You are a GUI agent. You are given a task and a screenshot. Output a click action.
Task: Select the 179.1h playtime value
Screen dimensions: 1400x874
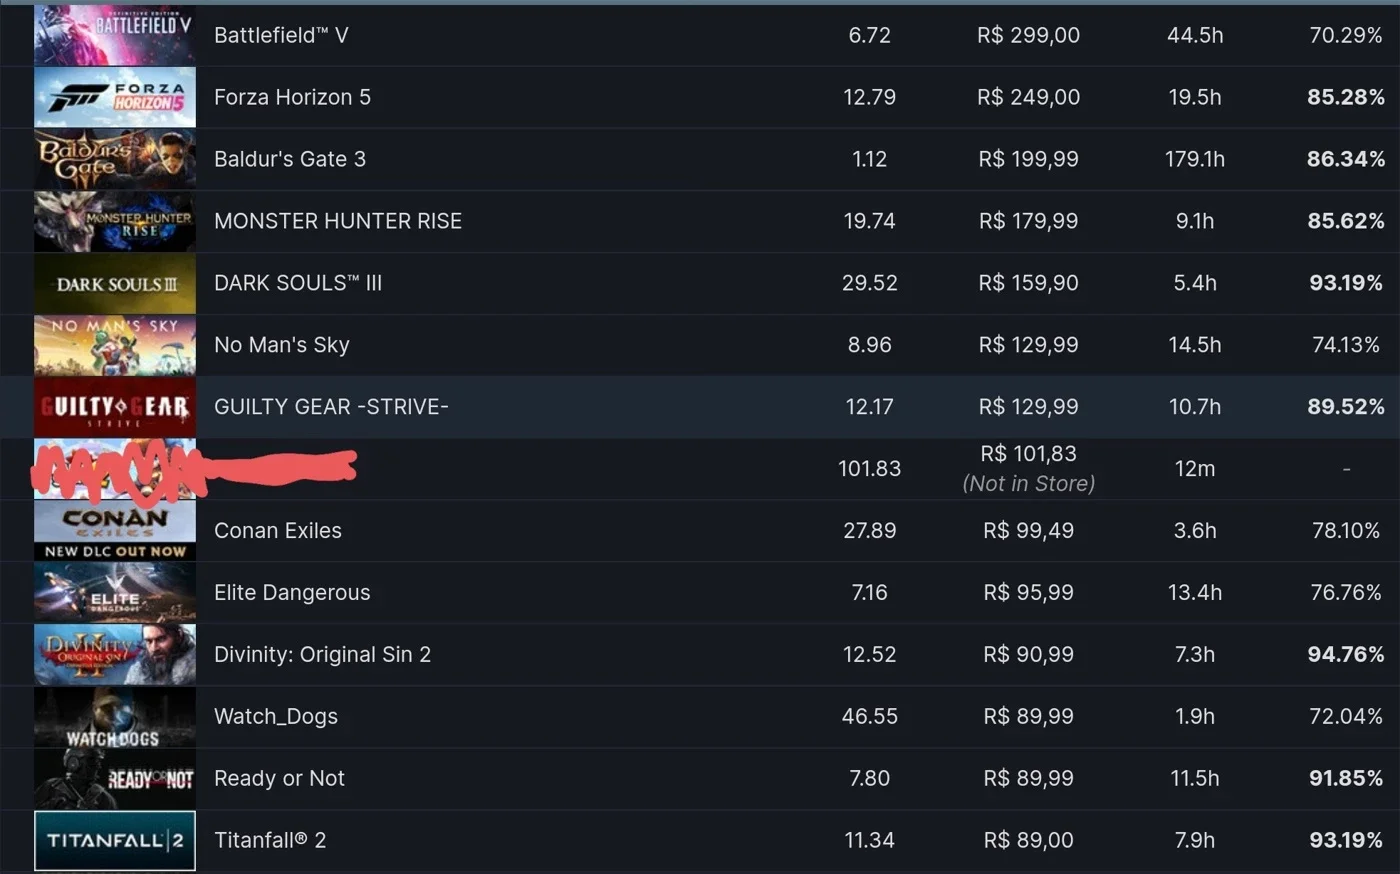(x=1195, y=159)
